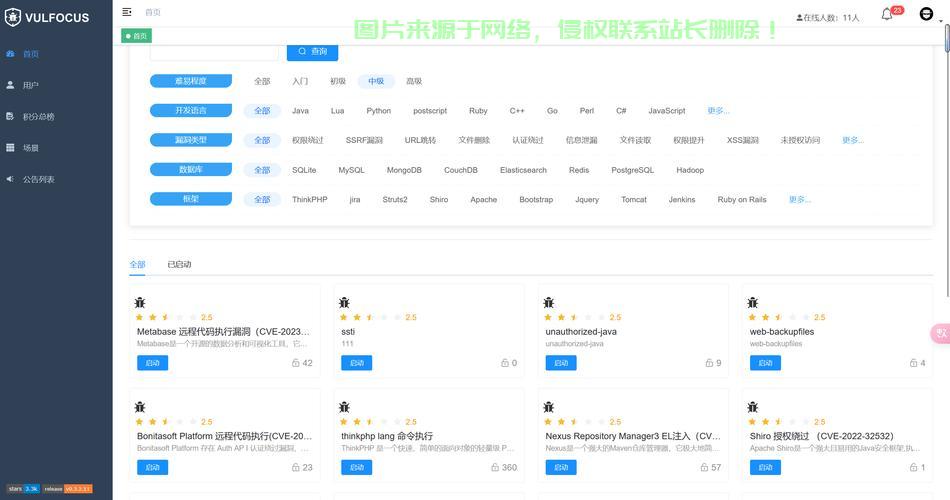Viewport: 950px width, 500px height.
Task: Filter vulnerability type by XSS漏洞
Action: click(743, 140)
